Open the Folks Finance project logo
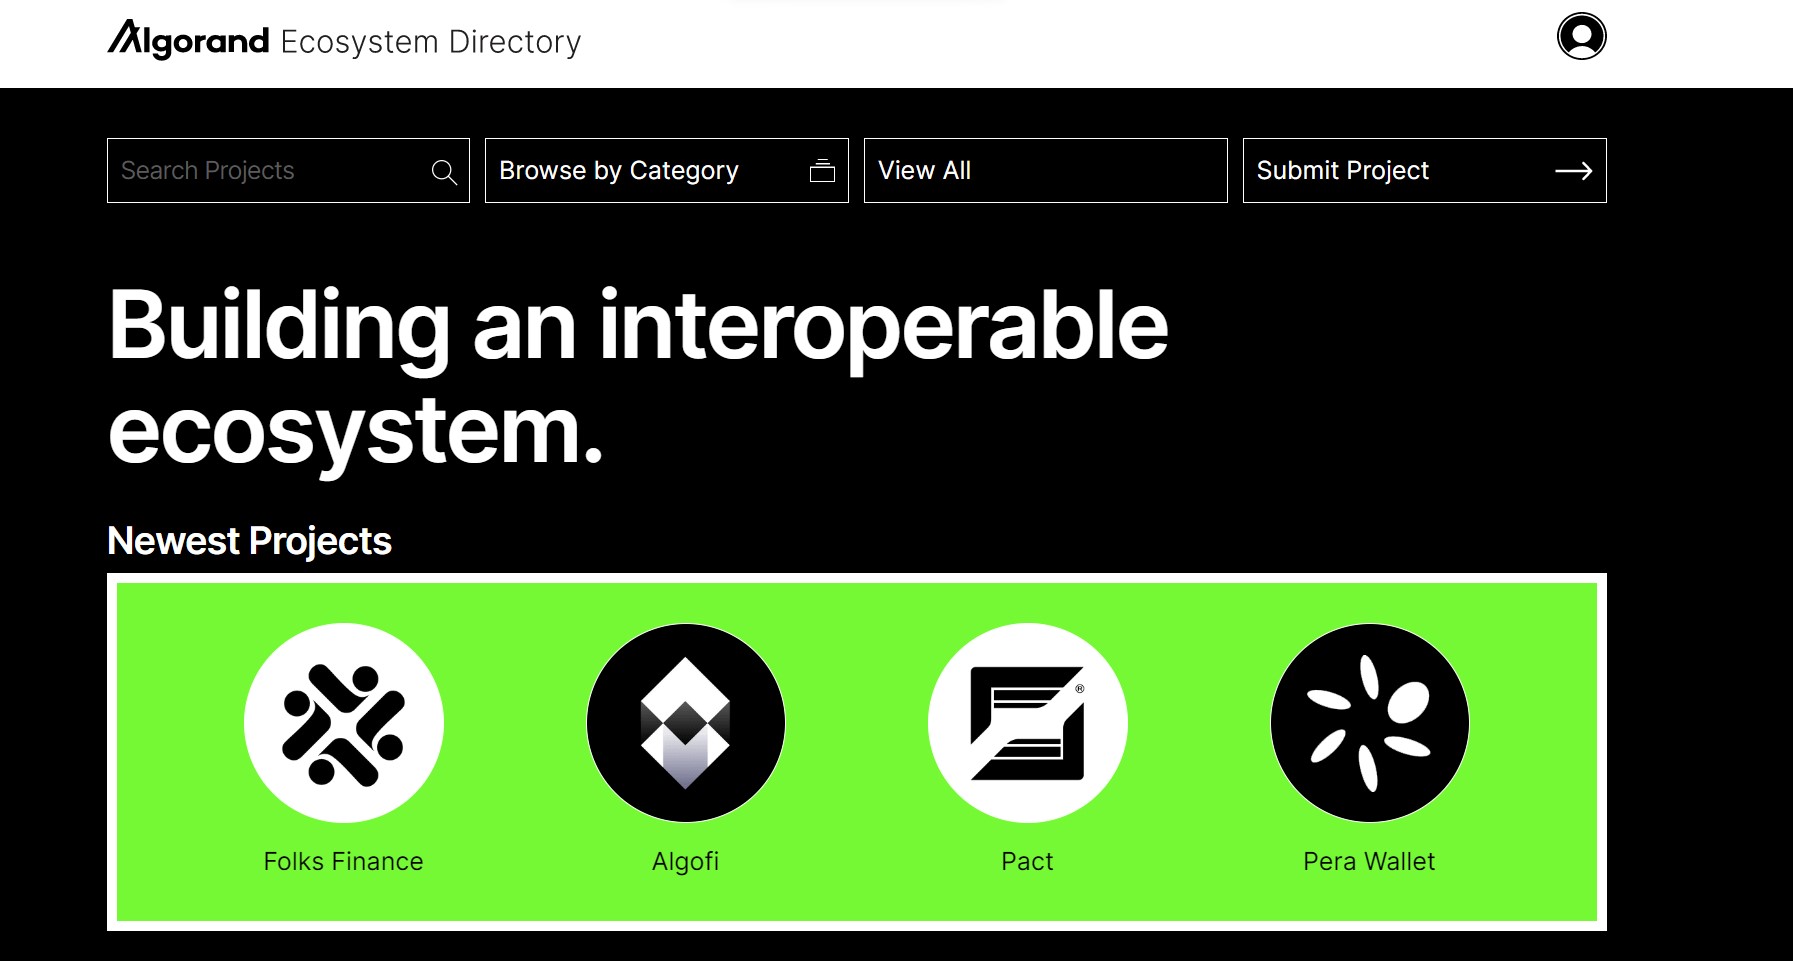The image size is (1793, 961). click(x=343, y=723)
